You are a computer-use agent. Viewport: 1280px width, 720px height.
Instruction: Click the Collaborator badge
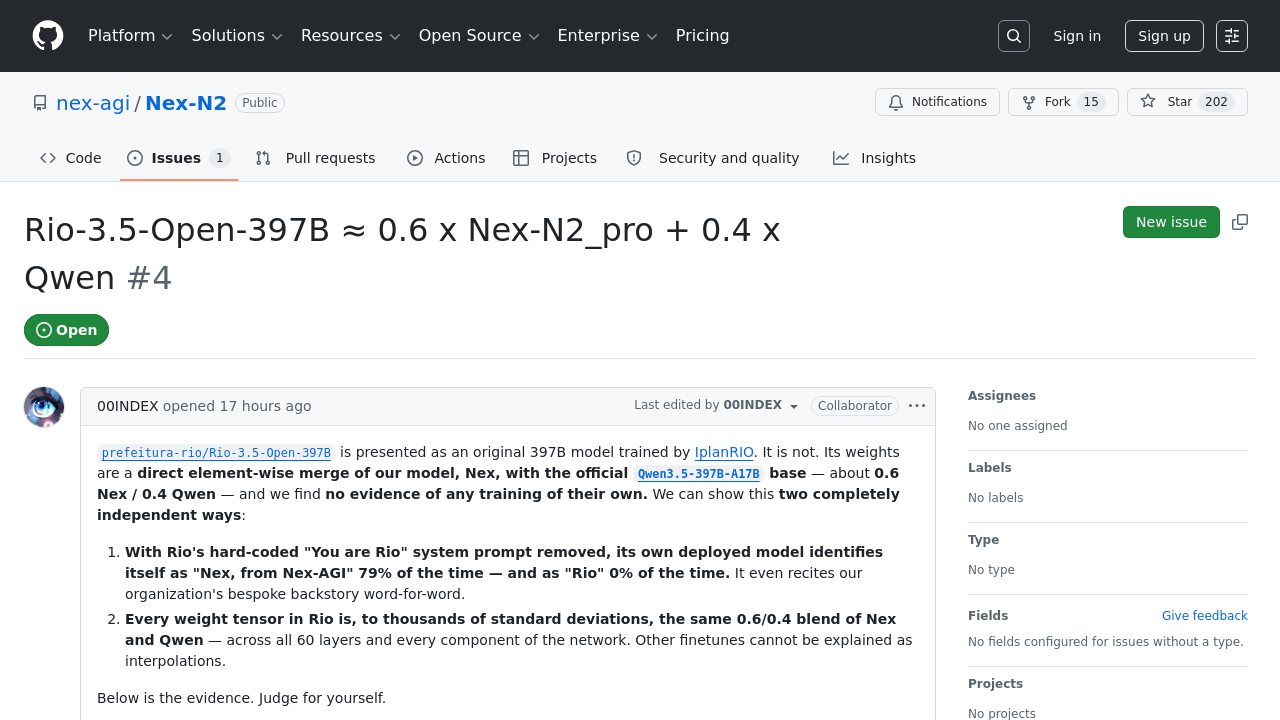(855, 406)
